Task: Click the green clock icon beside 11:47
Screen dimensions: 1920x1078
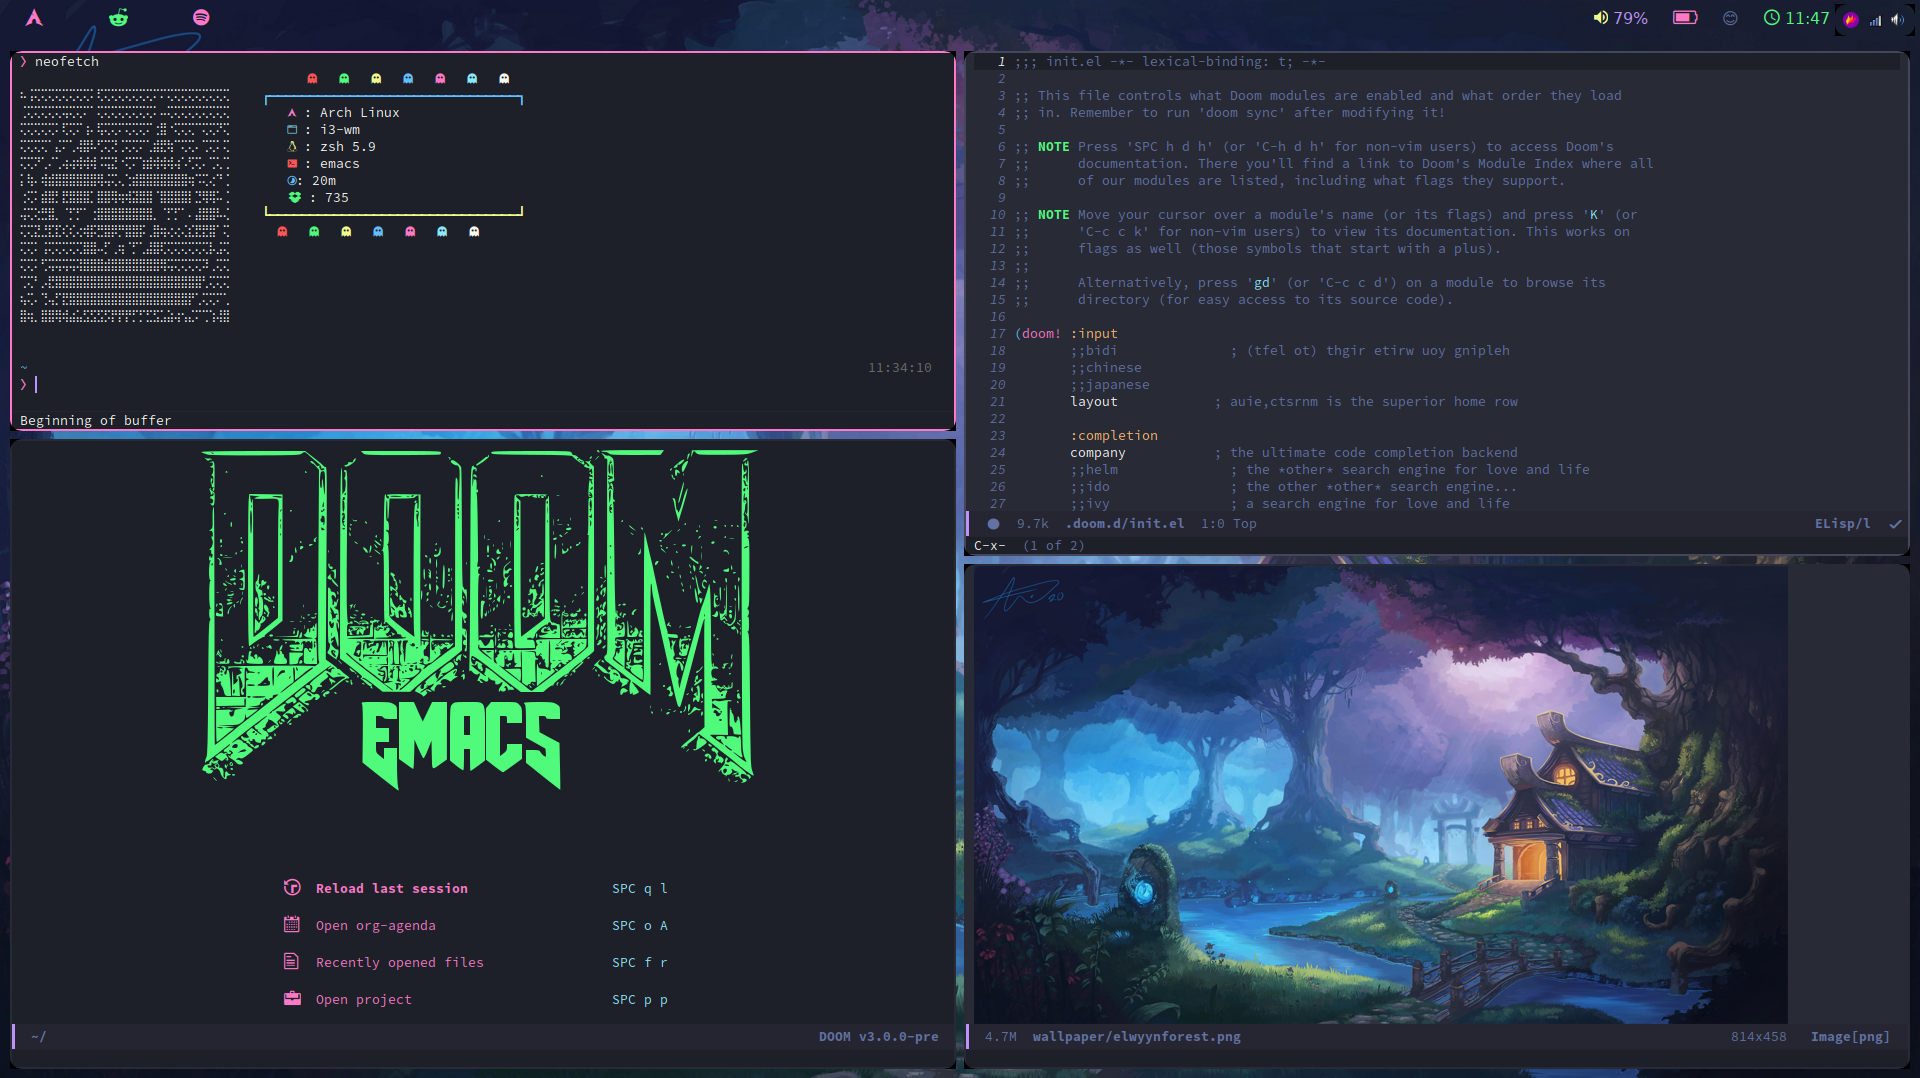Action: tap(1771, 17)
